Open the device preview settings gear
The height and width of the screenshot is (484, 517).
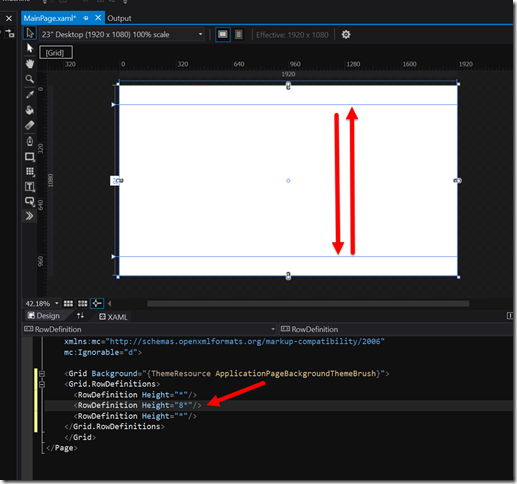click(346, 34)
